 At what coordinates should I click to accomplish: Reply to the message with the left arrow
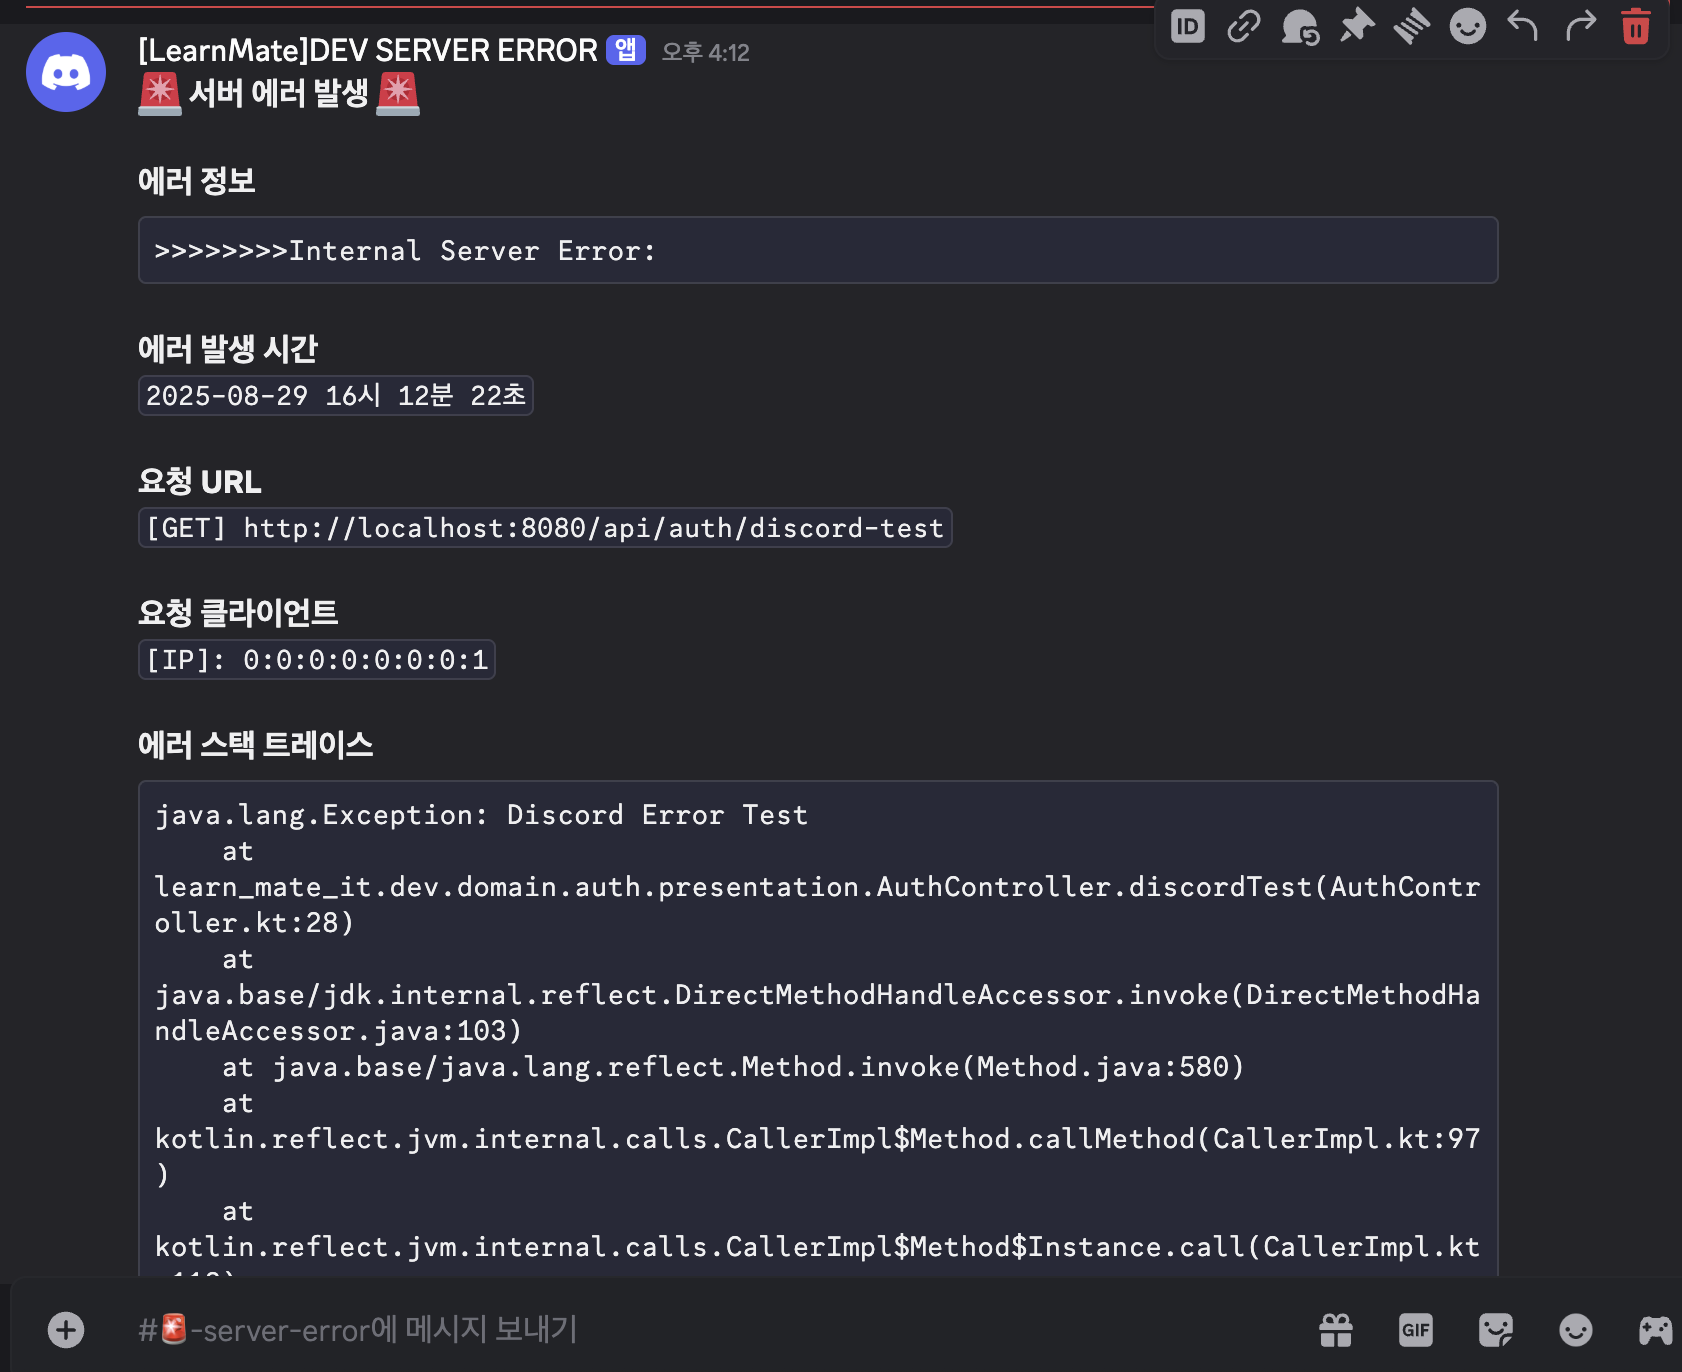pyautogui.click(x=1523, y=26)
